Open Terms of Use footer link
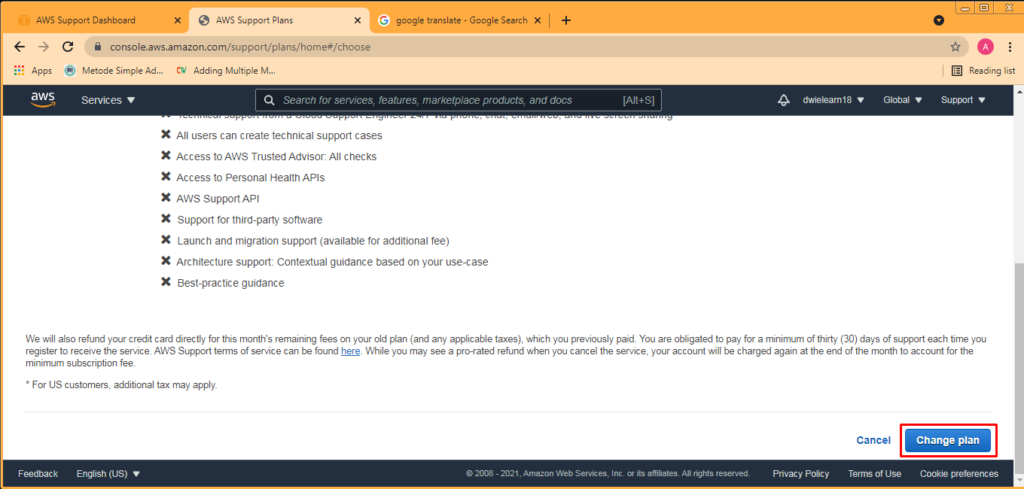Screen dimensions: 1024x489 (874, 473)
